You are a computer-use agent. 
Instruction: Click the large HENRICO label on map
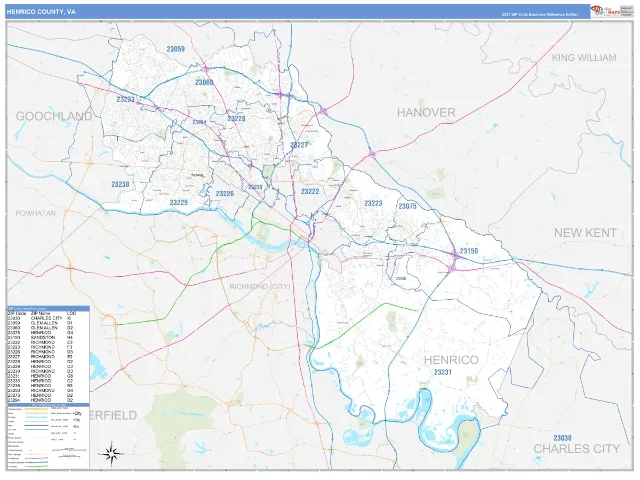(x=451, y=360)
